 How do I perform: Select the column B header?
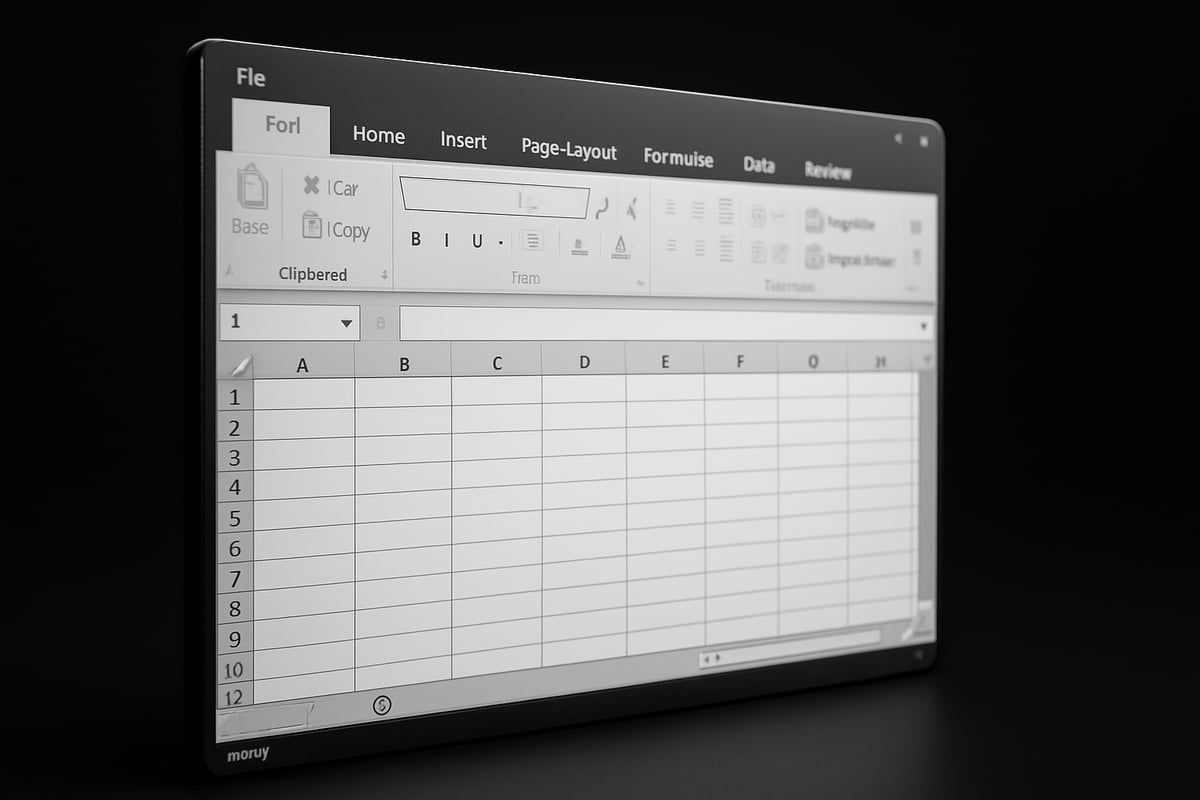click(x=403, y=364)
